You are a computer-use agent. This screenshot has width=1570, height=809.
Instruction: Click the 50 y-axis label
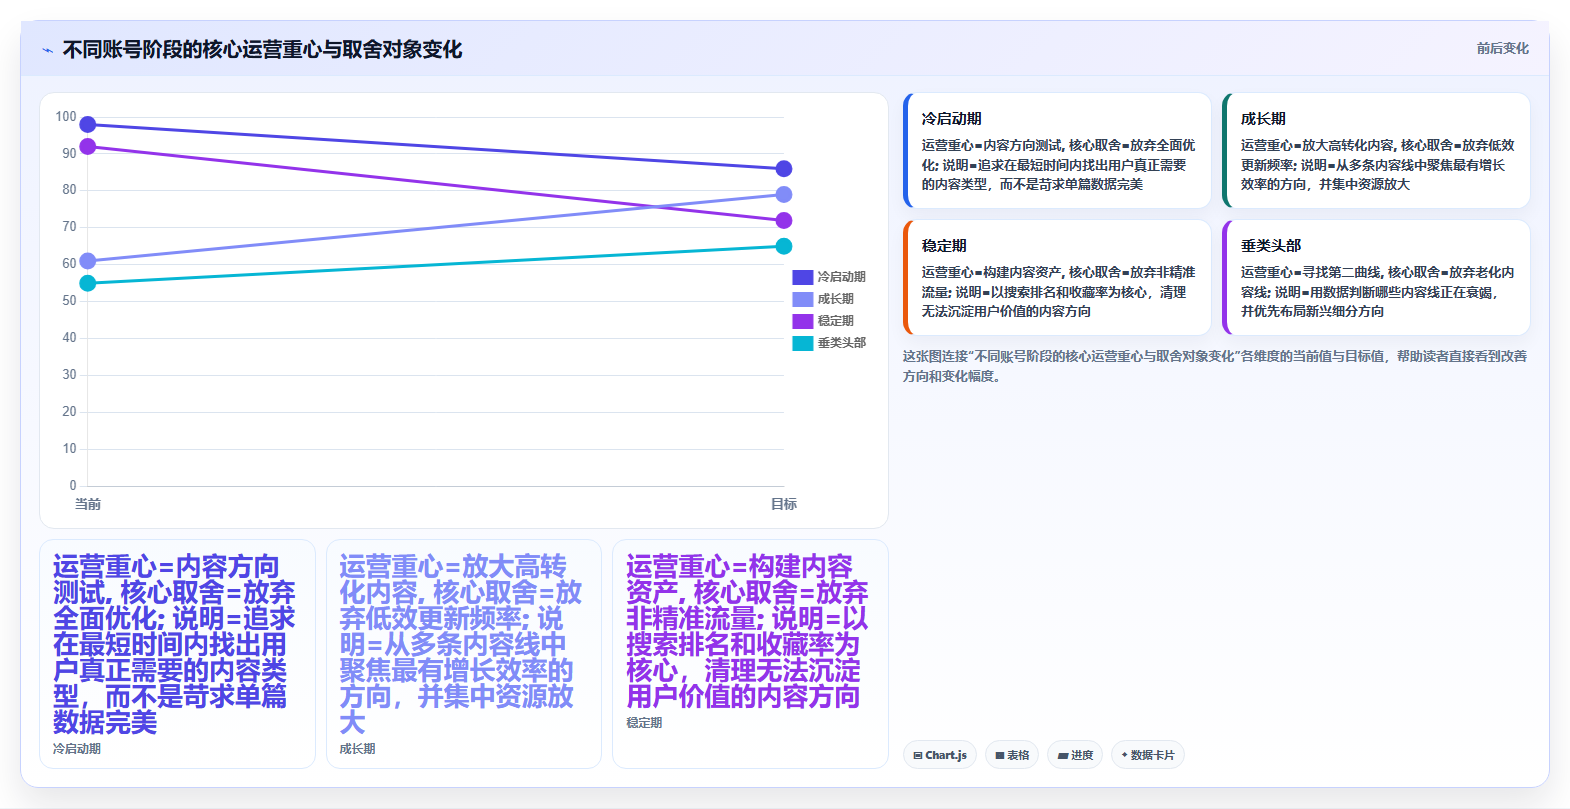pos(69,301)
